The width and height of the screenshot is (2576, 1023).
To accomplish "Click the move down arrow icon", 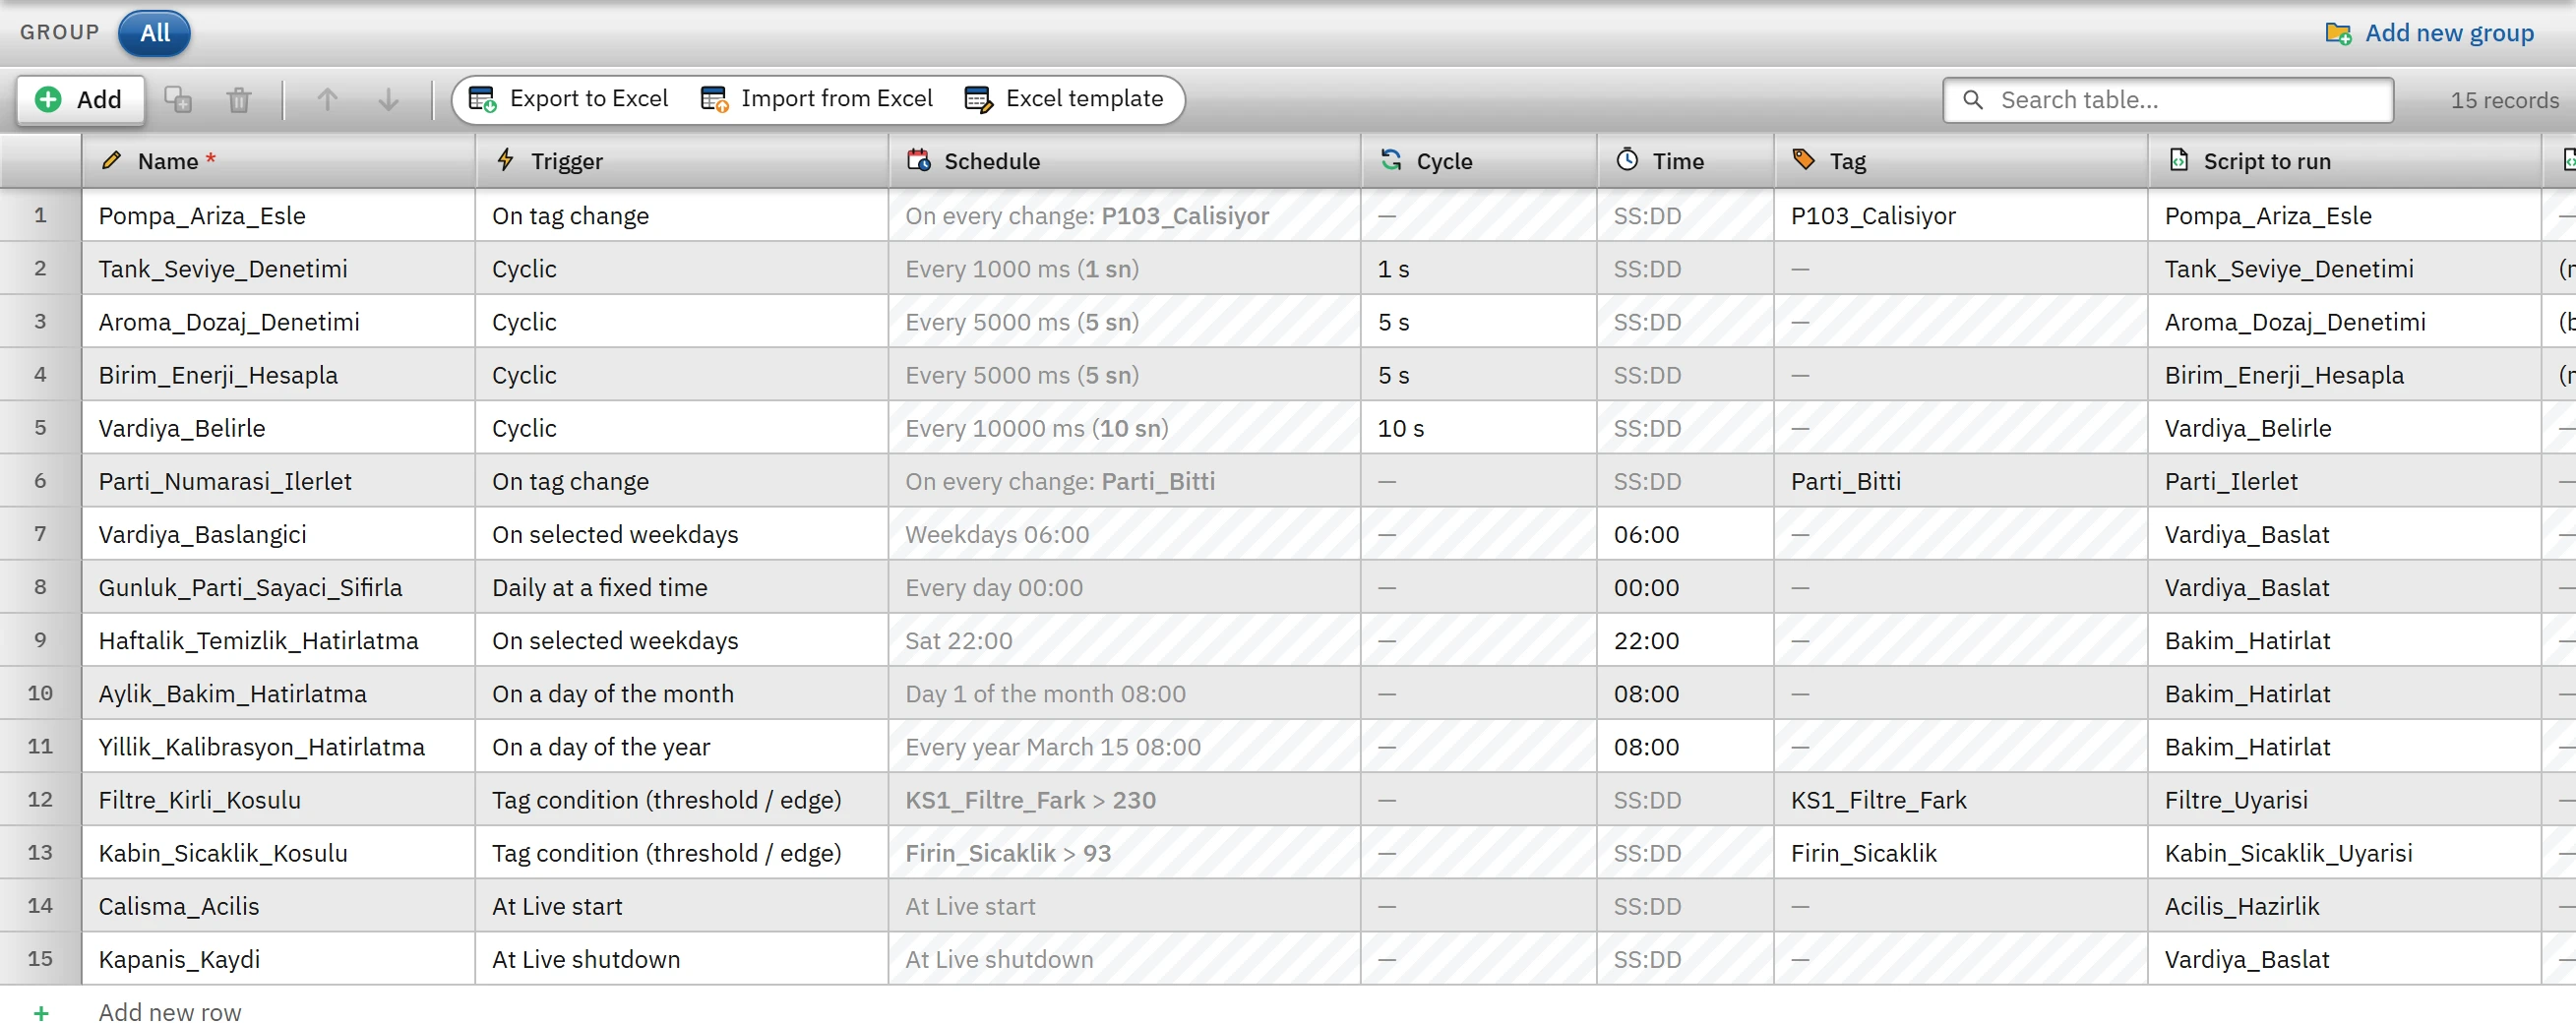I will (389, 100).
